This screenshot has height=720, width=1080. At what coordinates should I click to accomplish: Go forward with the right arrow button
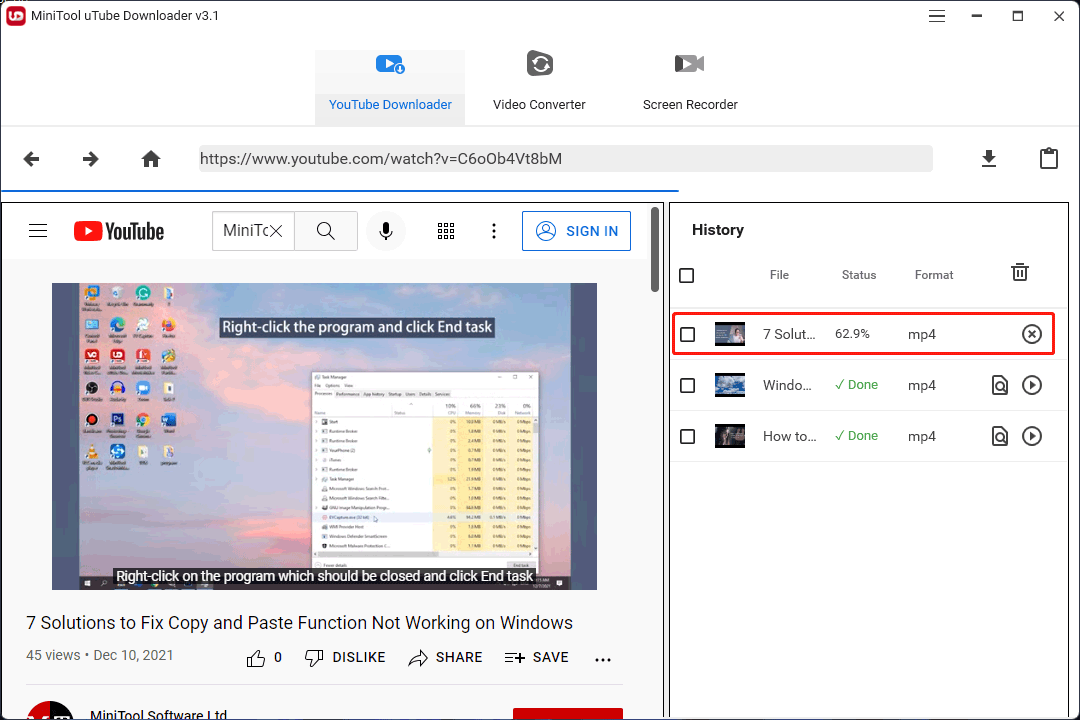point(90,159)
